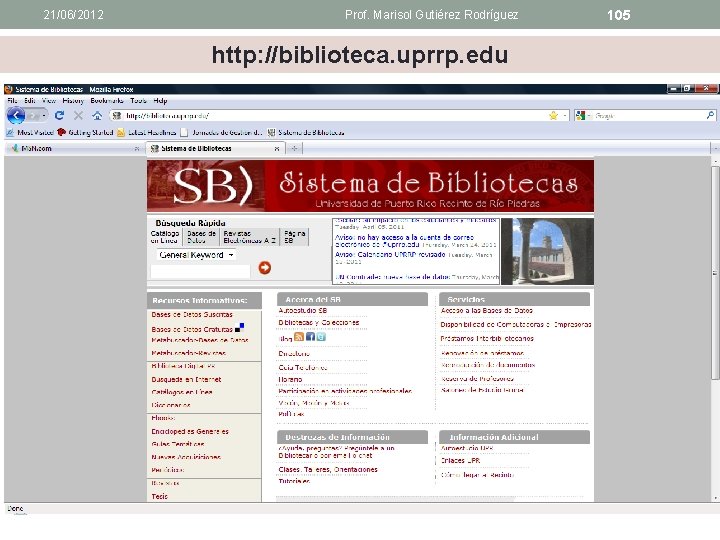
Task: Open the Most Visited bookmark
Action: coord(30,133)
